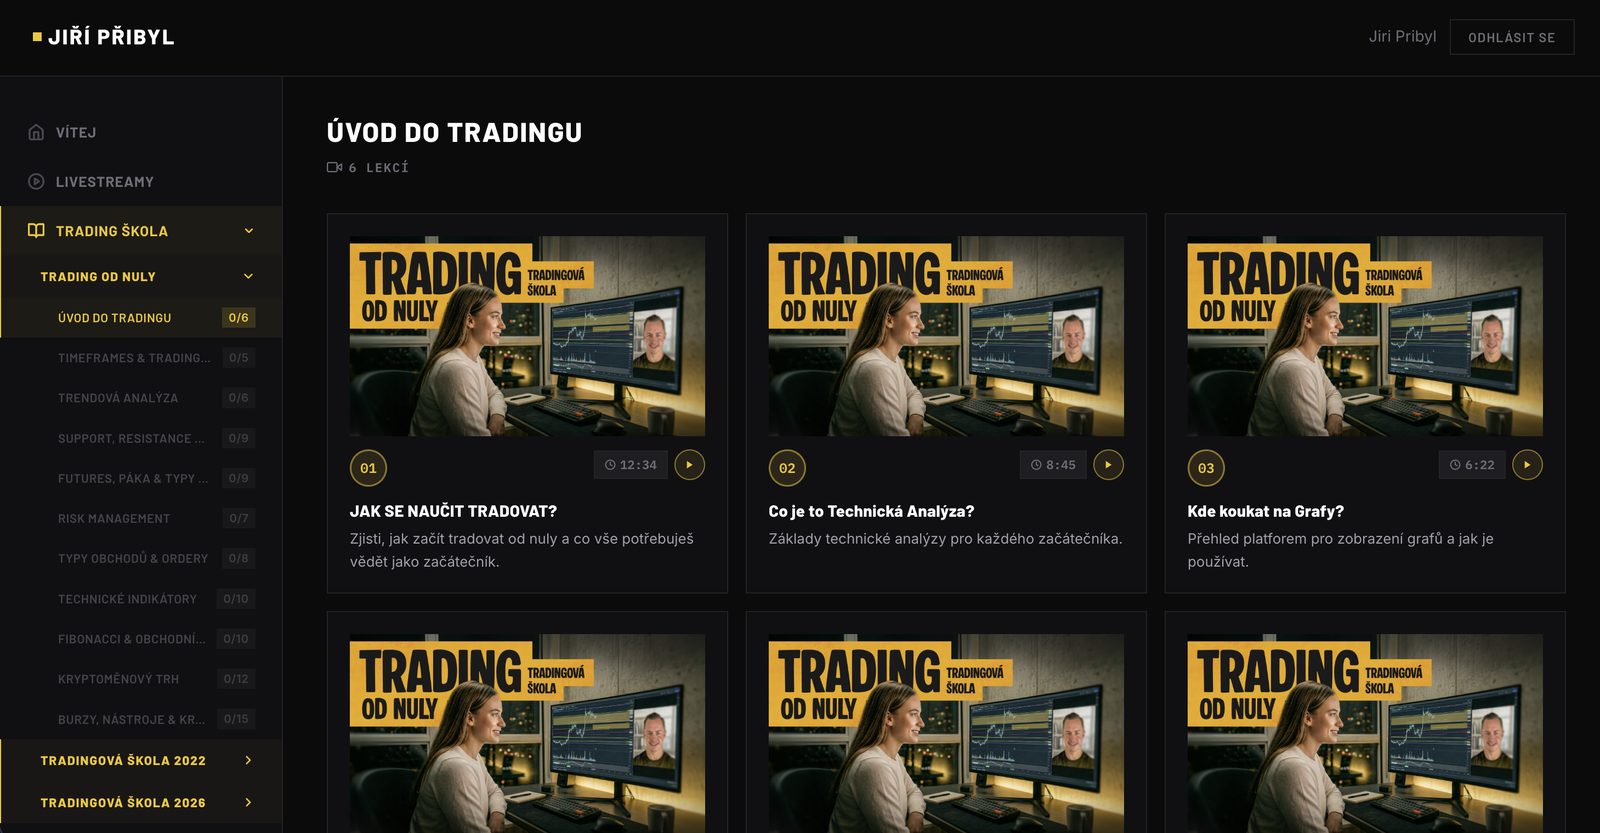Open the Vítej home icon
The width and height of the screenshot is (1600, 833).
(x=36, y=132)
